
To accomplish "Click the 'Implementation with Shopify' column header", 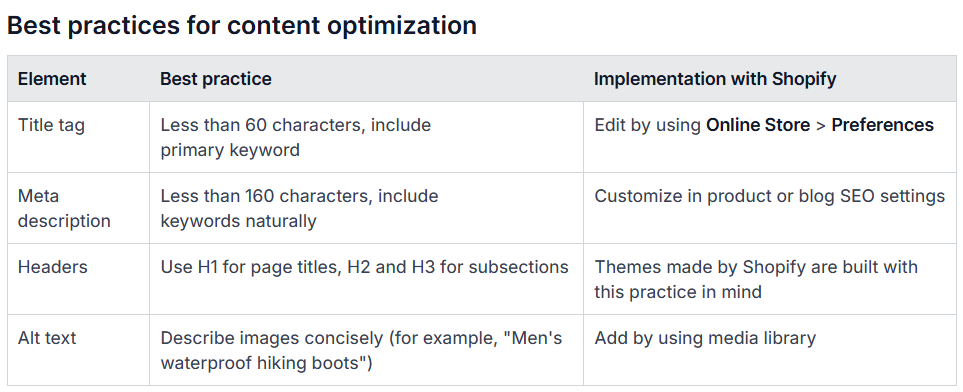I will pos(770,79).
